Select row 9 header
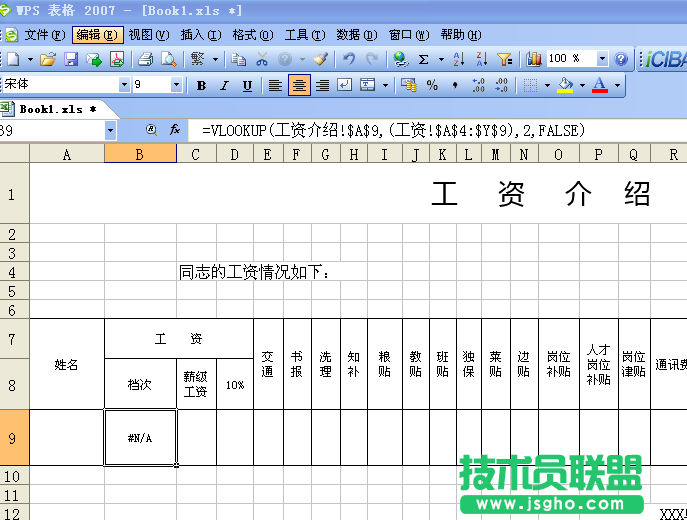 (x=14, y=438)
